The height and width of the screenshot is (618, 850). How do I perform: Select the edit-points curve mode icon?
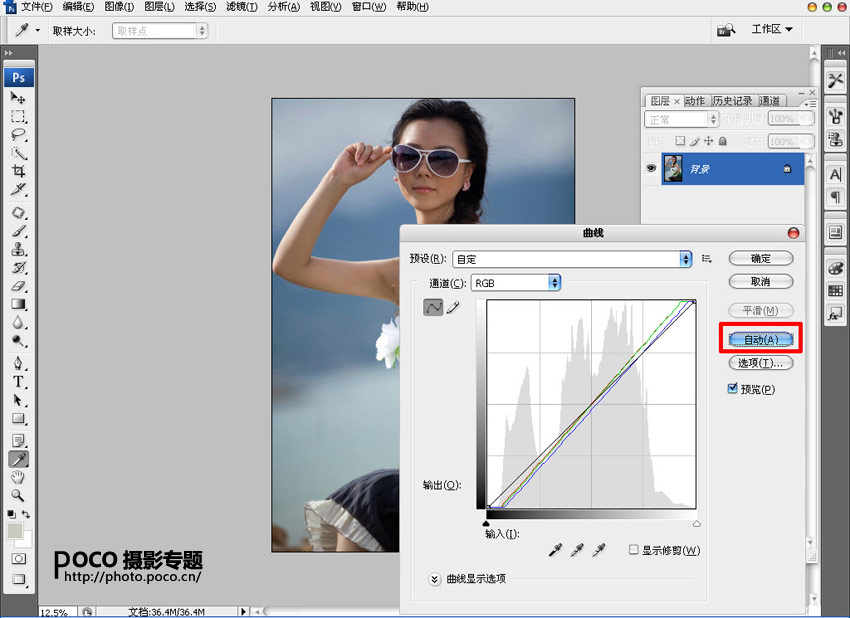[x=433, y=308]
